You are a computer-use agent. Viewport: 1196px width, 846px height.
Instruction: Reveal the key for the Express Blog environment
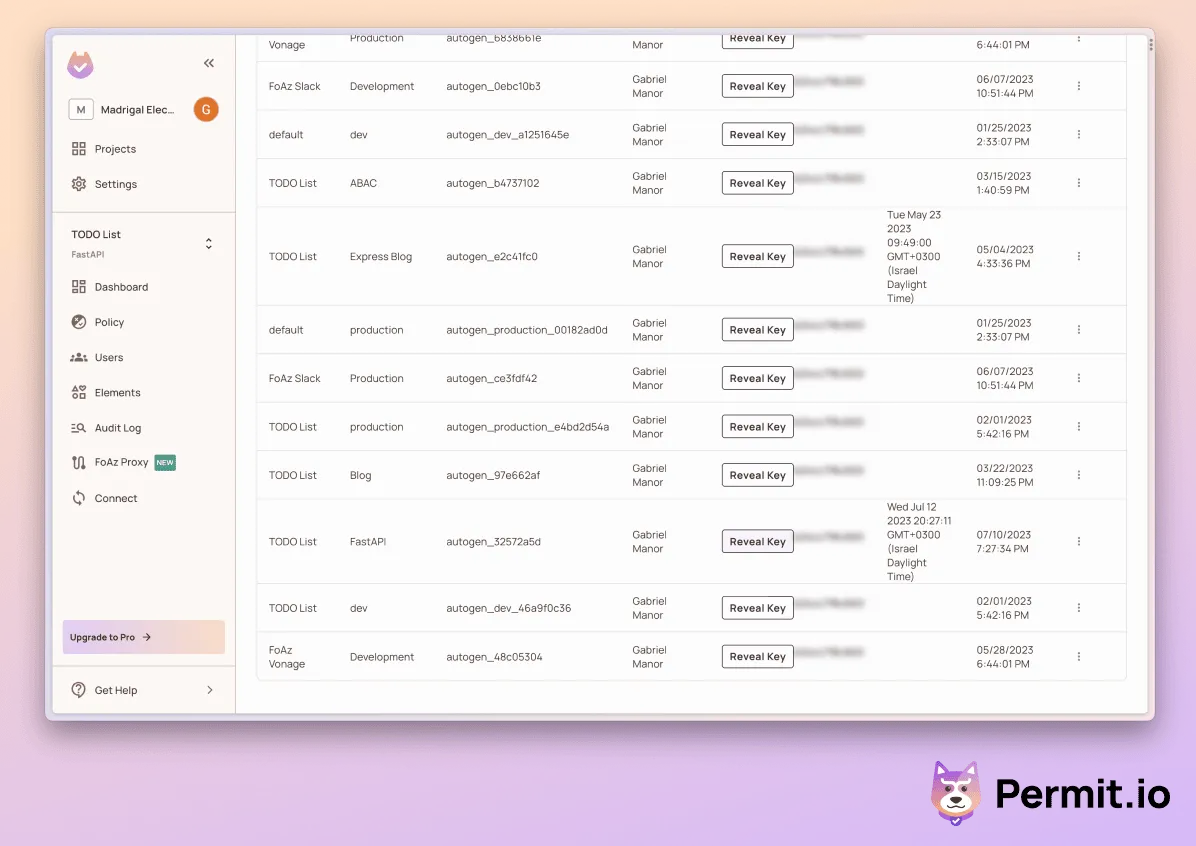click(x=757, y=256)
